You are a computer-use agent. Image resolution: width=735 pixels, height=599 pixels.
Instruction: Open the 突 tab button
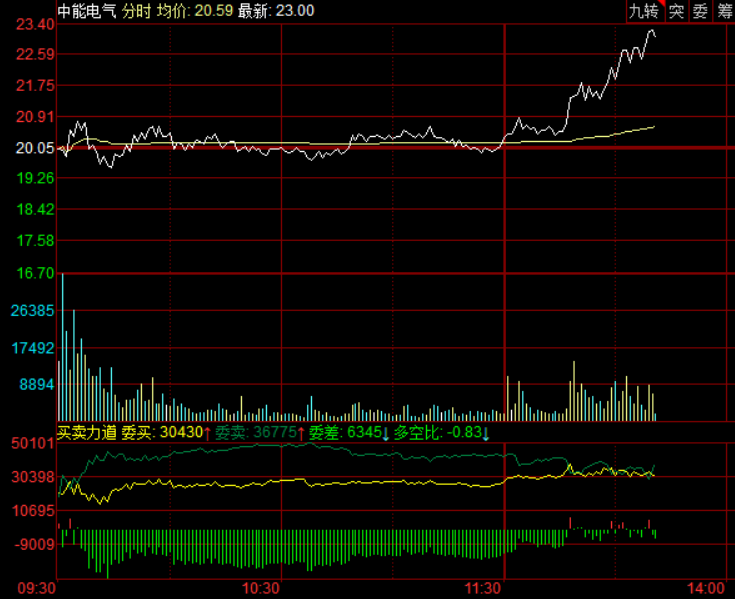676,11
